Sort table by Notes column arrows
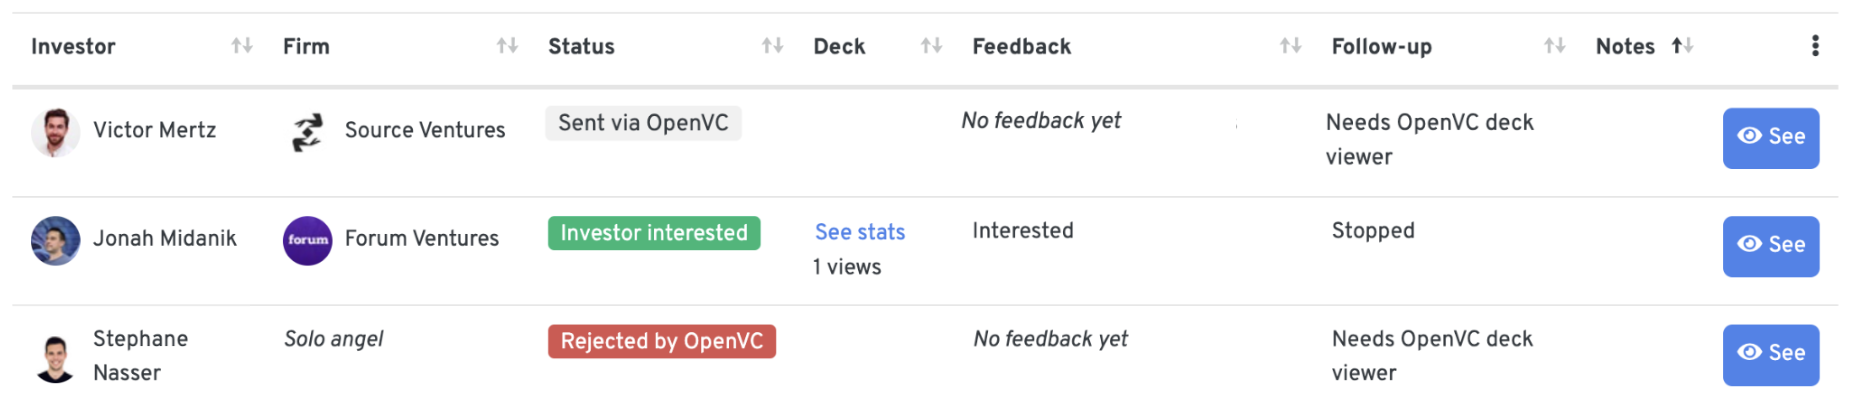Image resolution: width=1852 pixels, height=408 pixels. click(1682, 46)
